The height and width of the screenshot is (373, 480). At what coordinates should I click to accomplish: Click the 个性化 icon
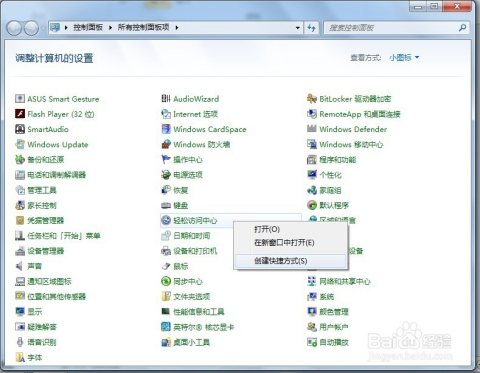pyautogui.click(x=312, y=175)
